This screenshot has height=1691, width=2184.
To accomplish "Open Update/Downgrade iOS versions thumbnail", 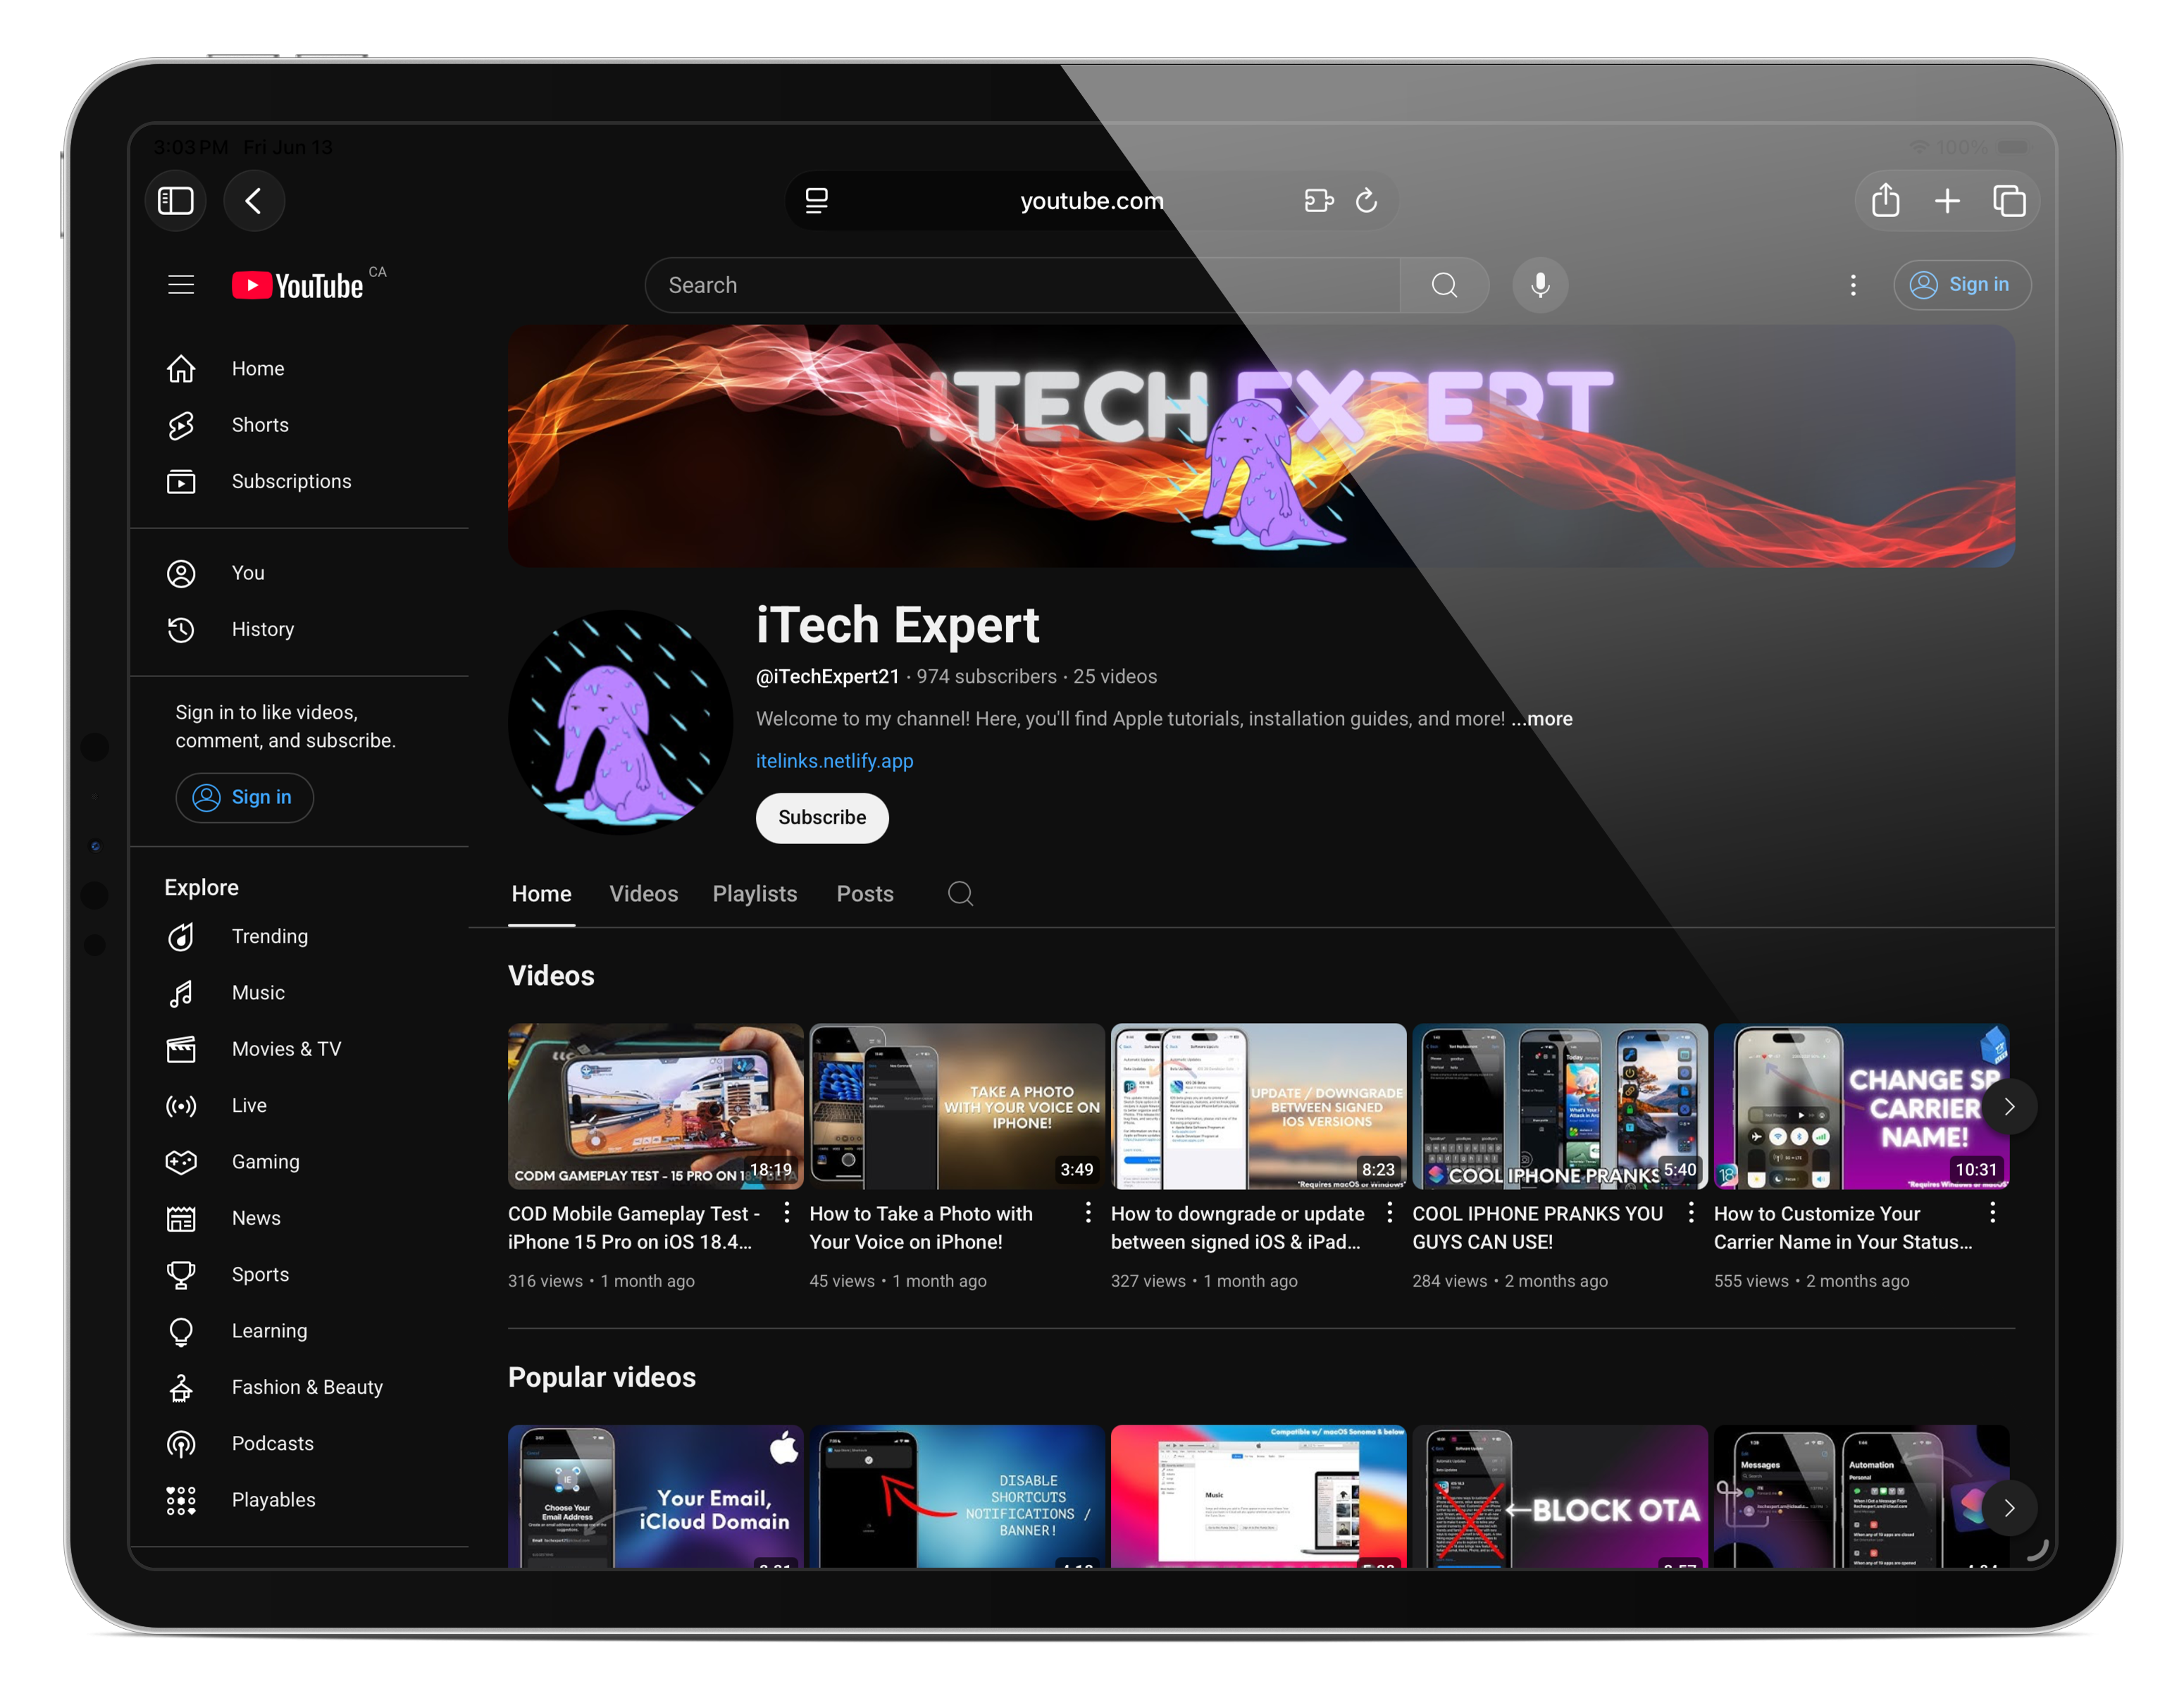I will point(1258,1106).
